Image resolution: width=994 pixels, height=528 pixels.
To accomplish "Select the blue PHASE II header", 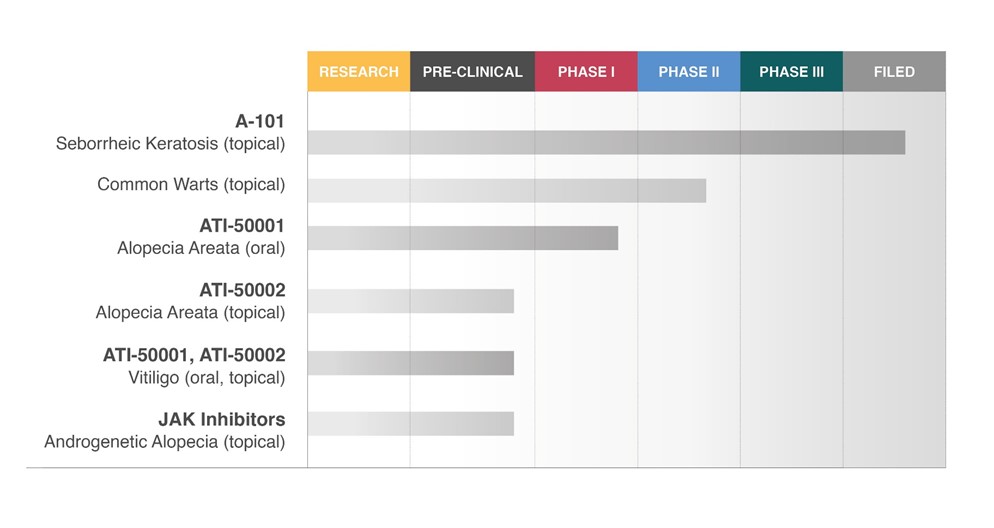I will 689,72.
